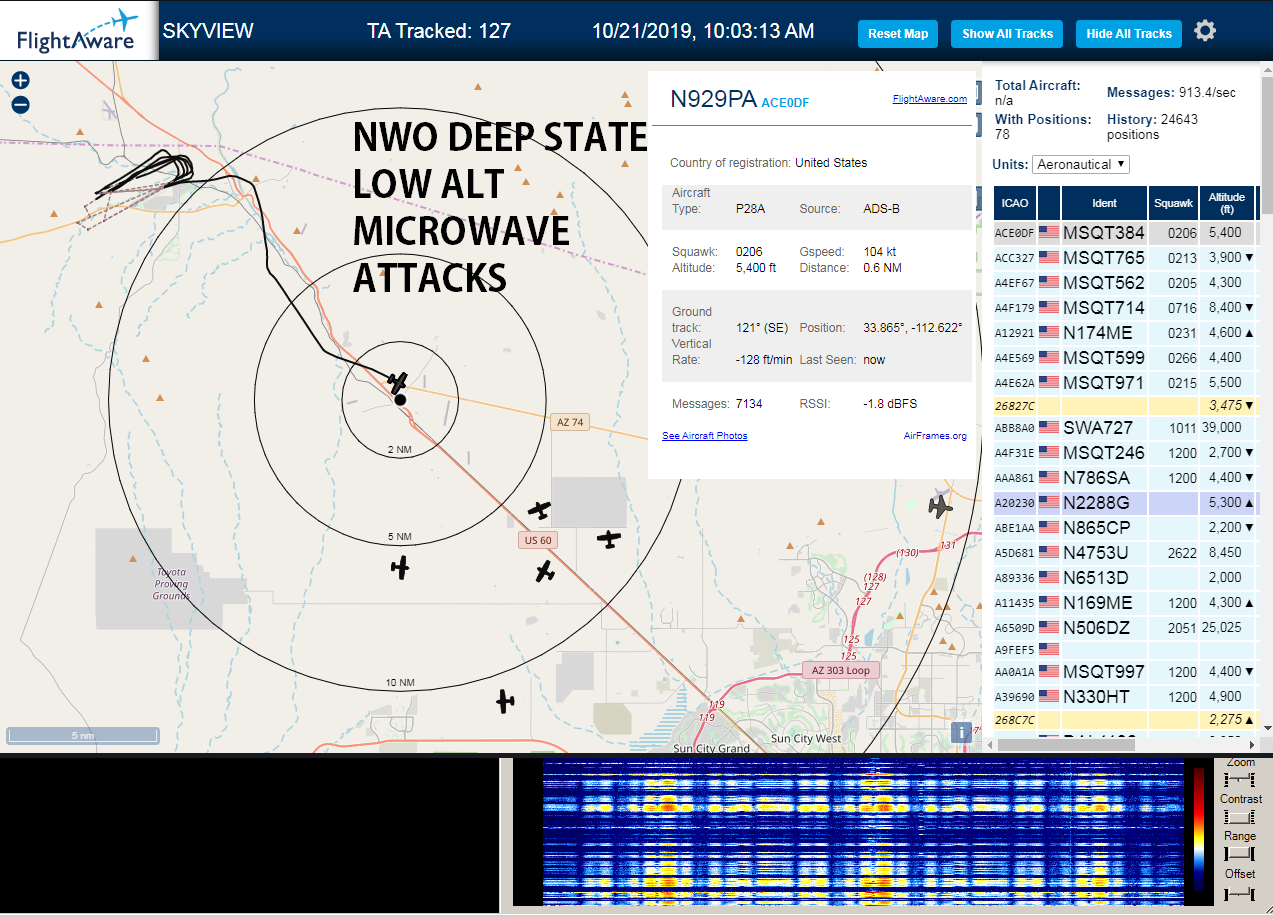This screenshot has height=917, width=1273.
Task: Adjust the spectrogram Offset slider
Action: pos(1239,892)
